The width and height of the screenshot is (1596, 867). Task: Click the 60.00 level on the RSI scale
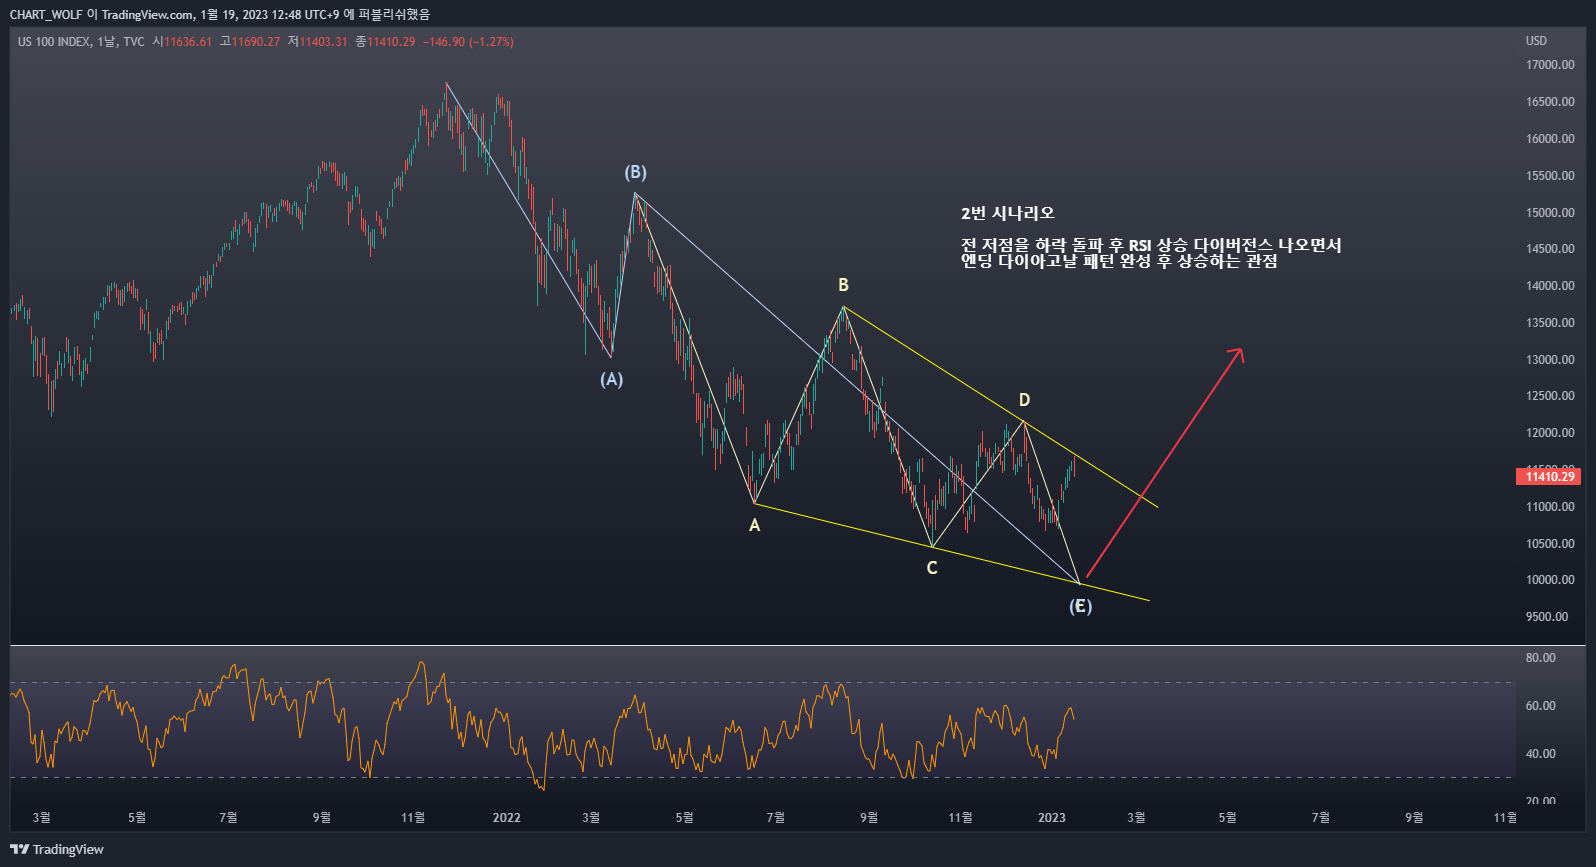tap(1540, 706)
